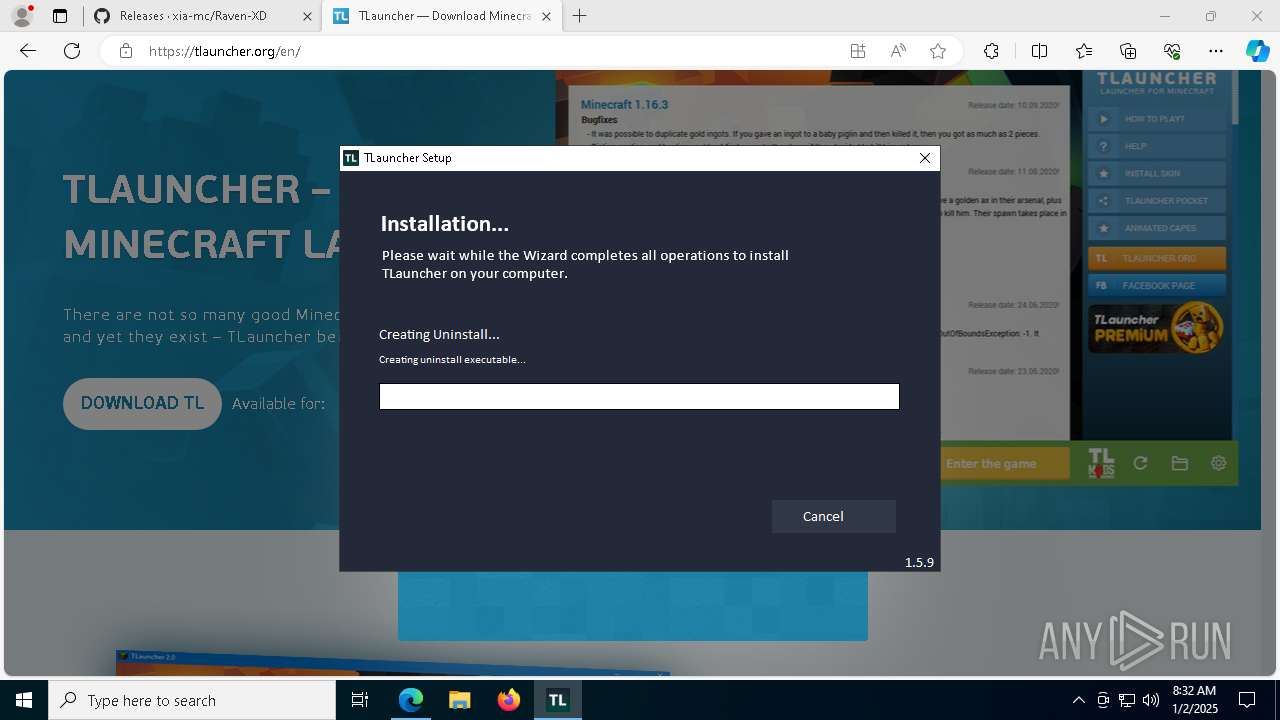Viewport: 1280px width, 720px height.
Task: Click the settings gear in launcher preview
Action: pyautogui.click(x=1218, y=463)
